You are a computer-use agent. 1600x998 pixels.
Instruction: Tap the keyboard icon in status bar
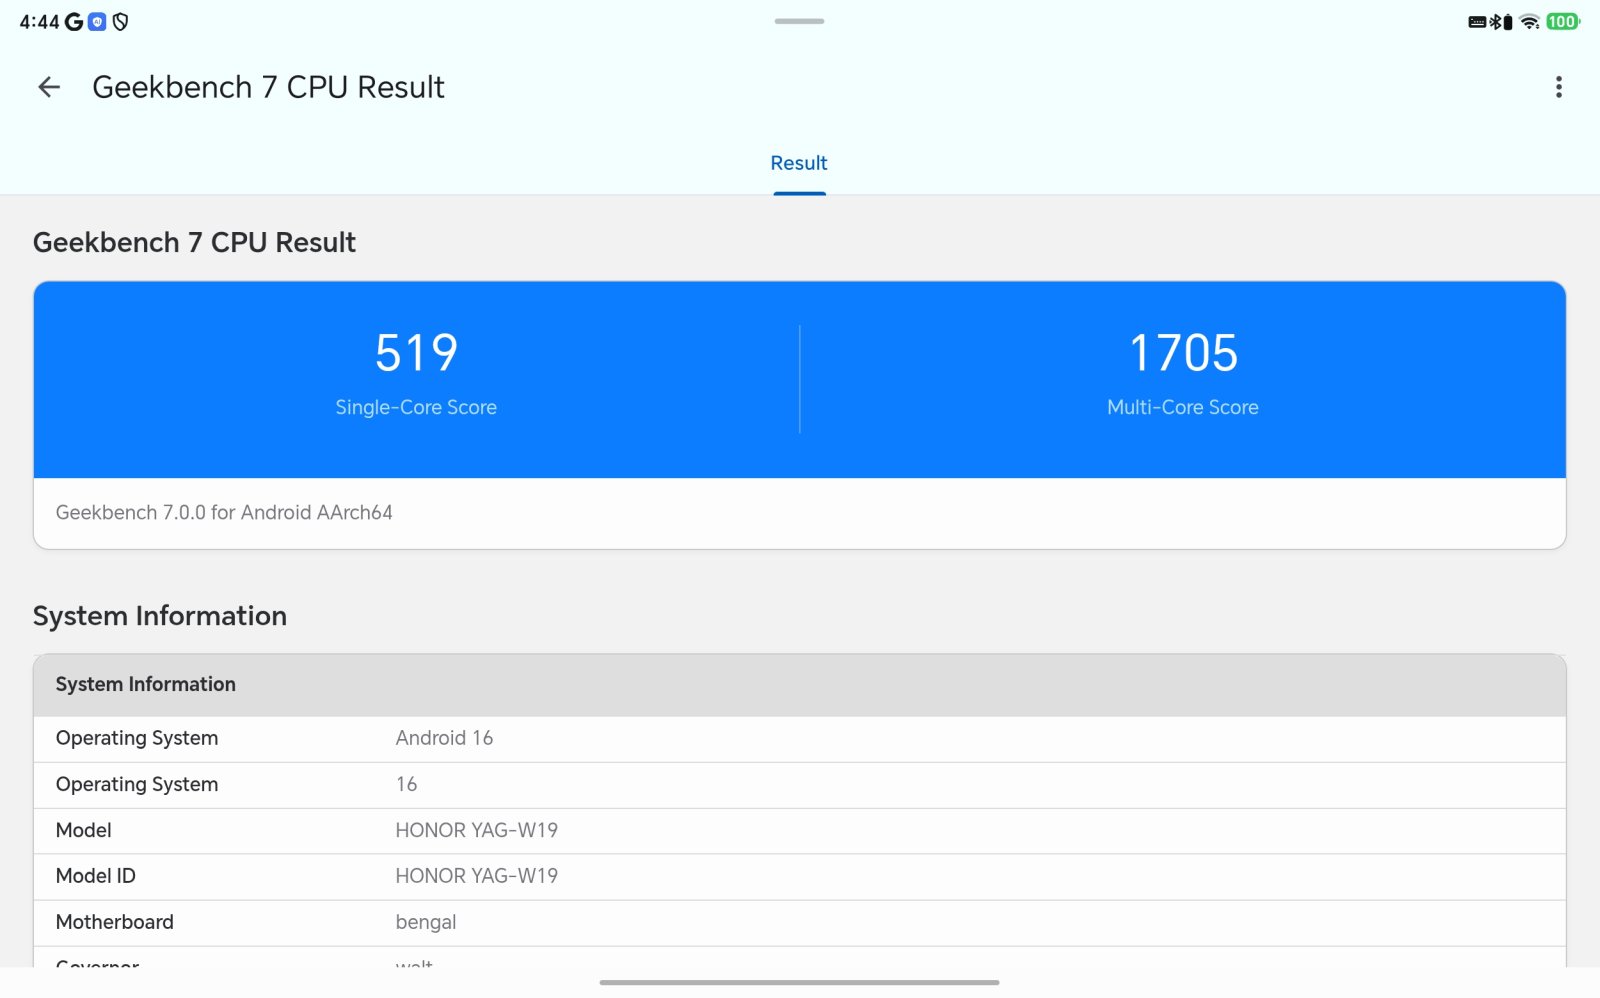[x=1477, y=22]
